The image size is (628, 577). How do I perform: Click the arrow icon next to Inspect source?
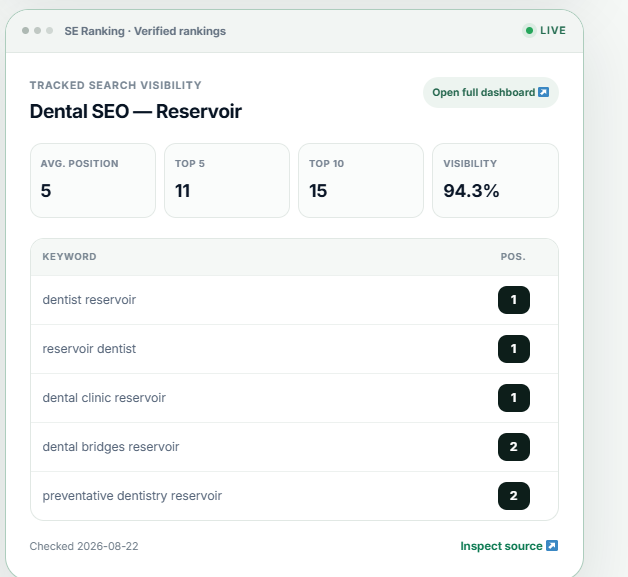tap(552, 546)
